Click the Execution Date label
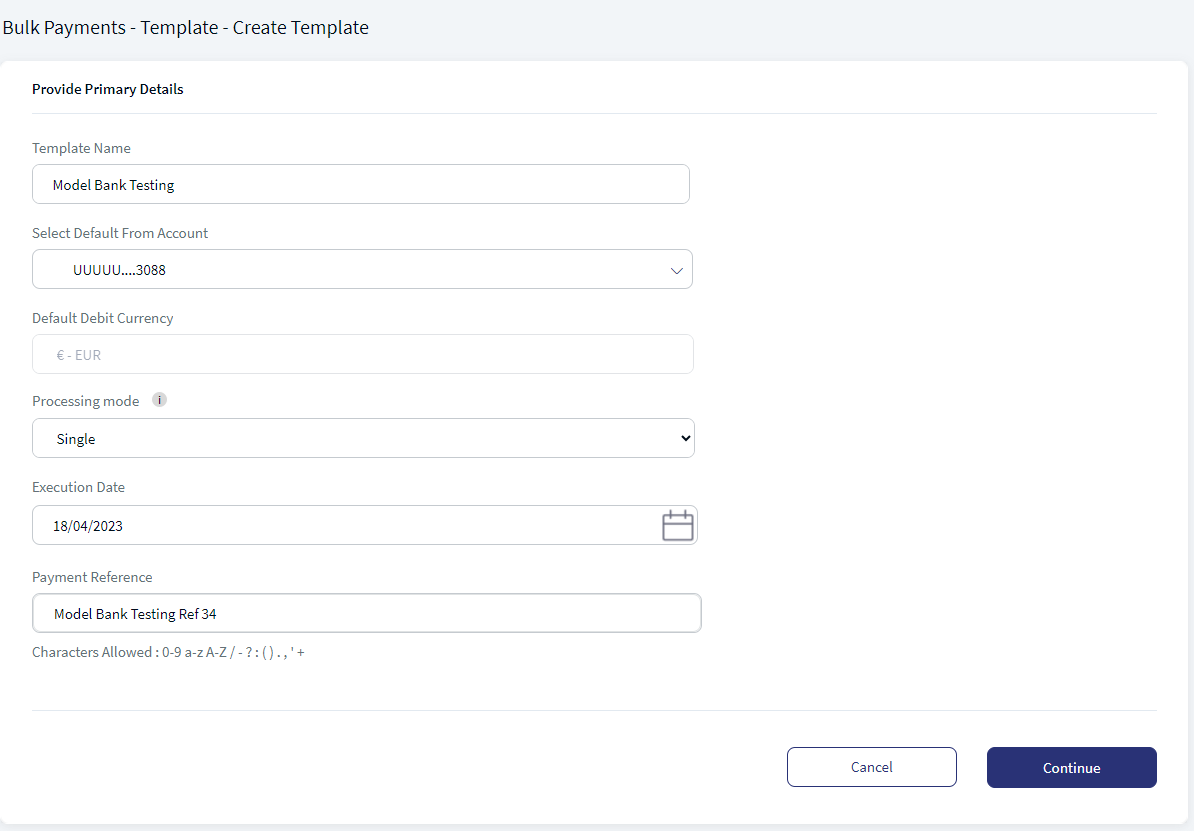The width and height of the screenshot is (1194, 831). click(78, 487)
